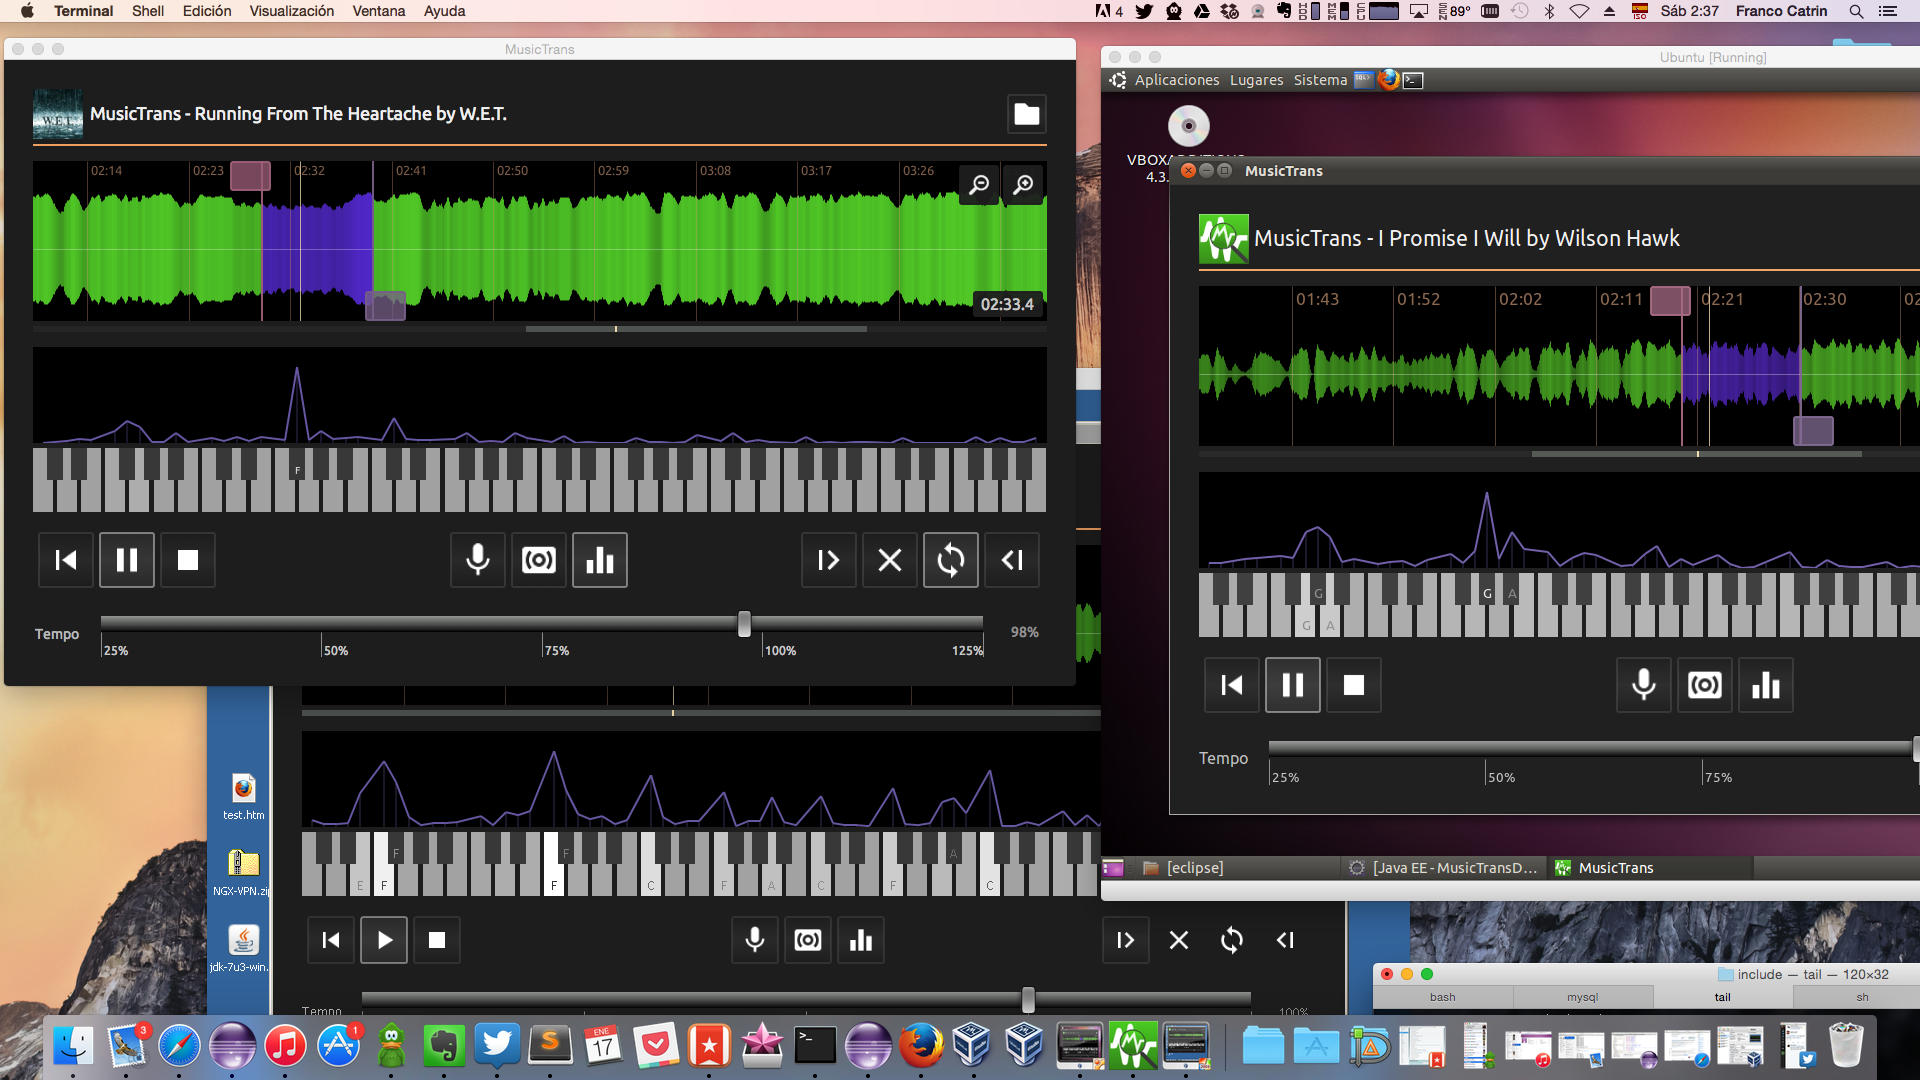Open the Shell menu in macOS menu bar

pos(148,11)
